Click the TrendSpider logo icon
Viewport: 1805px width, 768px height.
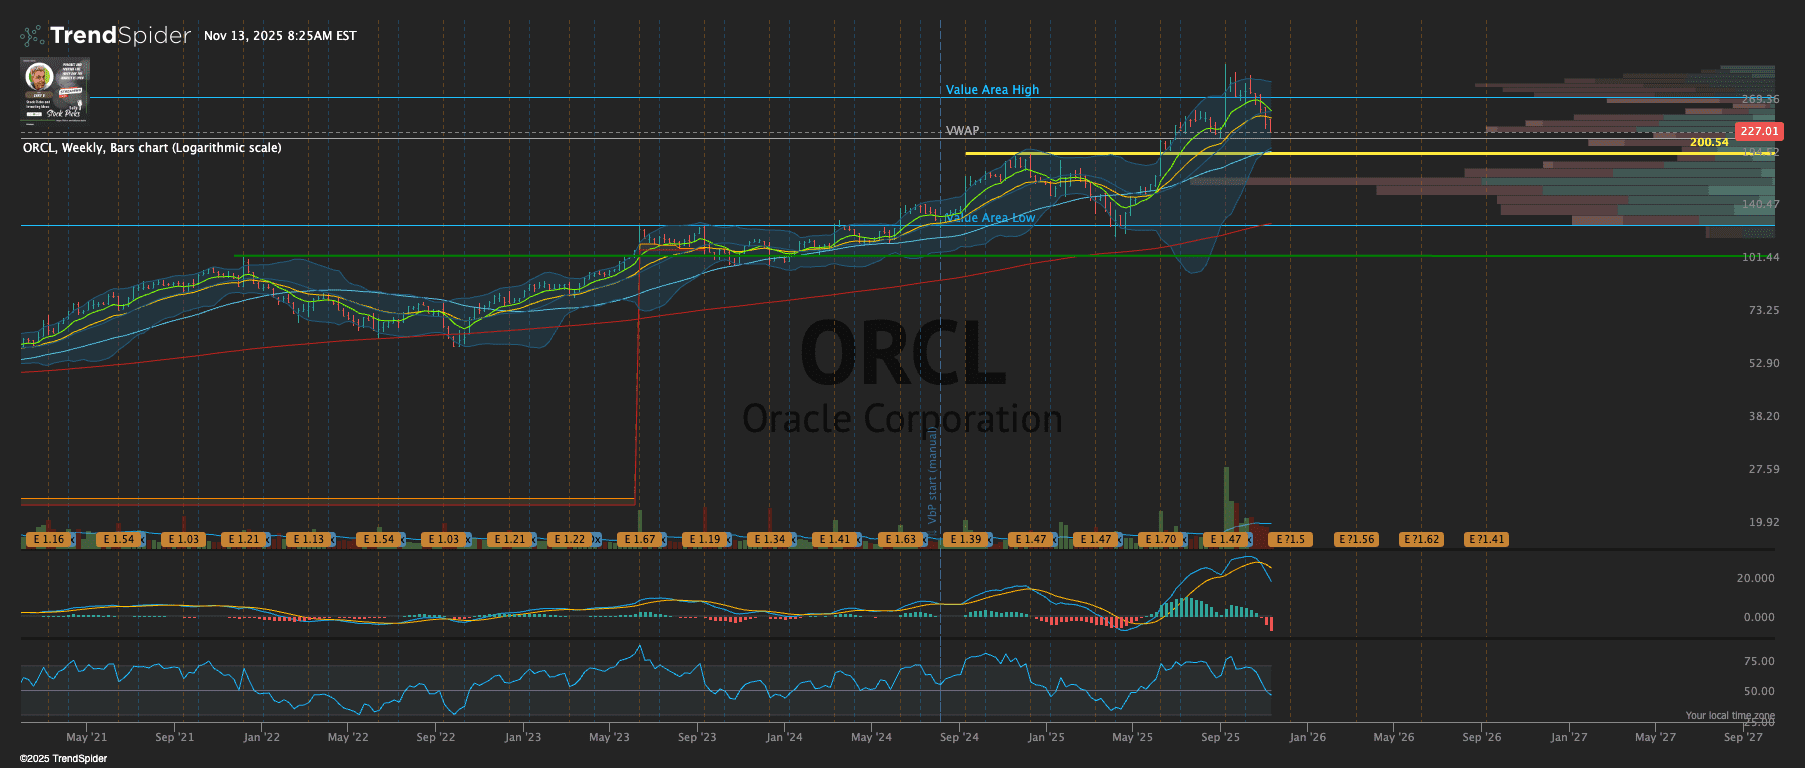[x=32, y=36]
